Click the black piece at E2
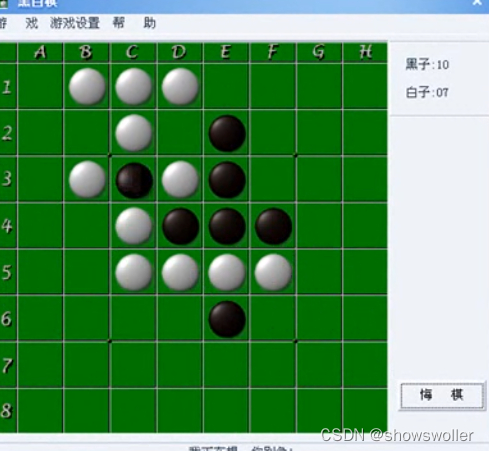The height and width of the screenshot is (451, 489). point(227,134)
